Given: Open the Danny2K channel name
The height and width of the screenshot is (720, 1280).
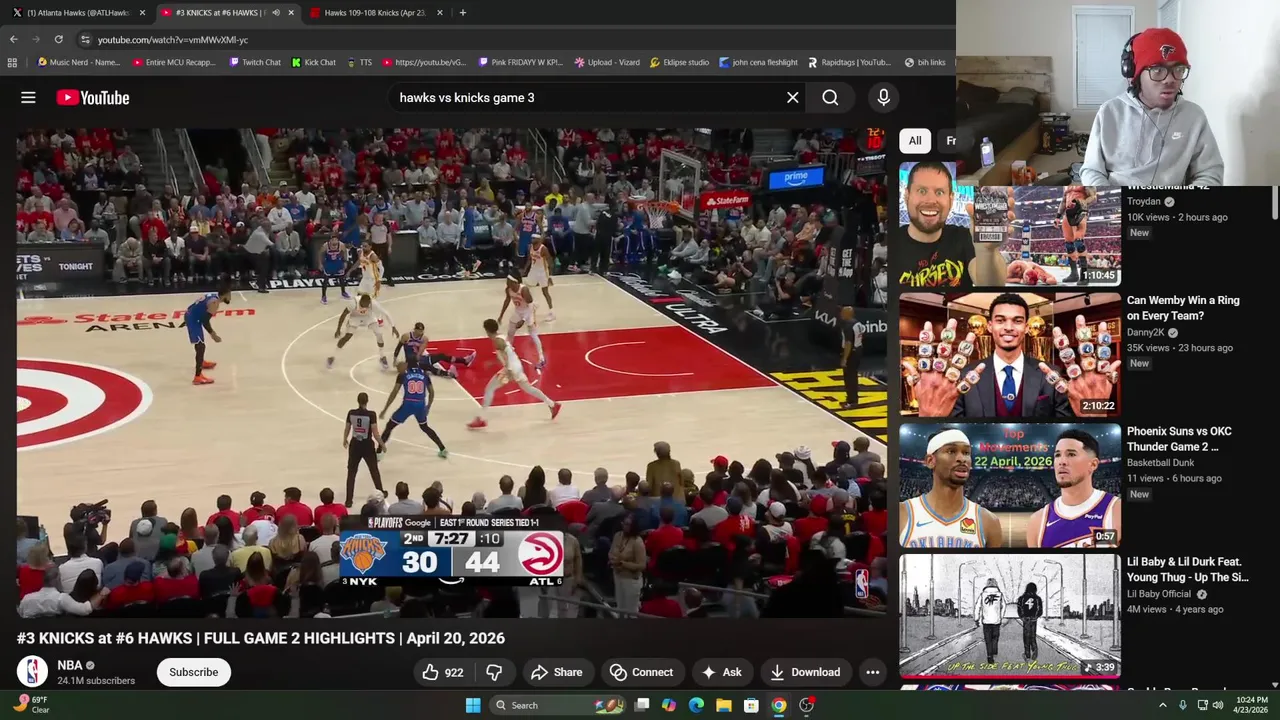Looking at the screenshot, I should coord(1147,333).
